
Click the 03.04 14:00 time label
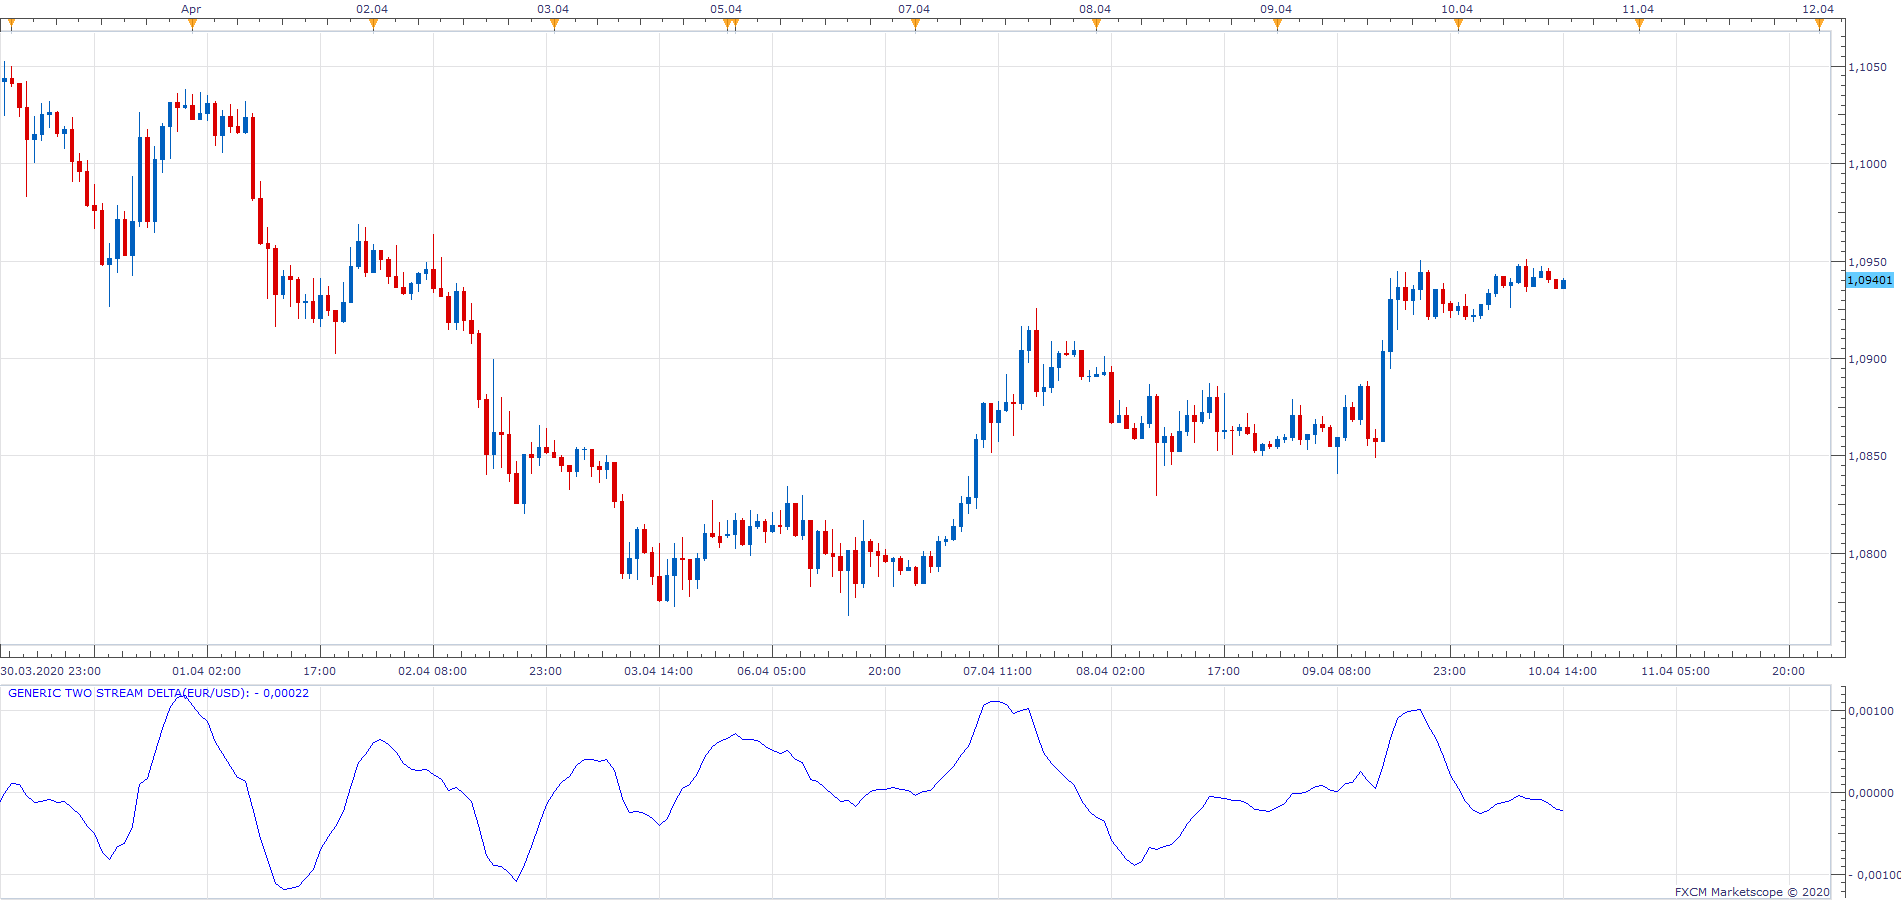click(x=659, y=671)
